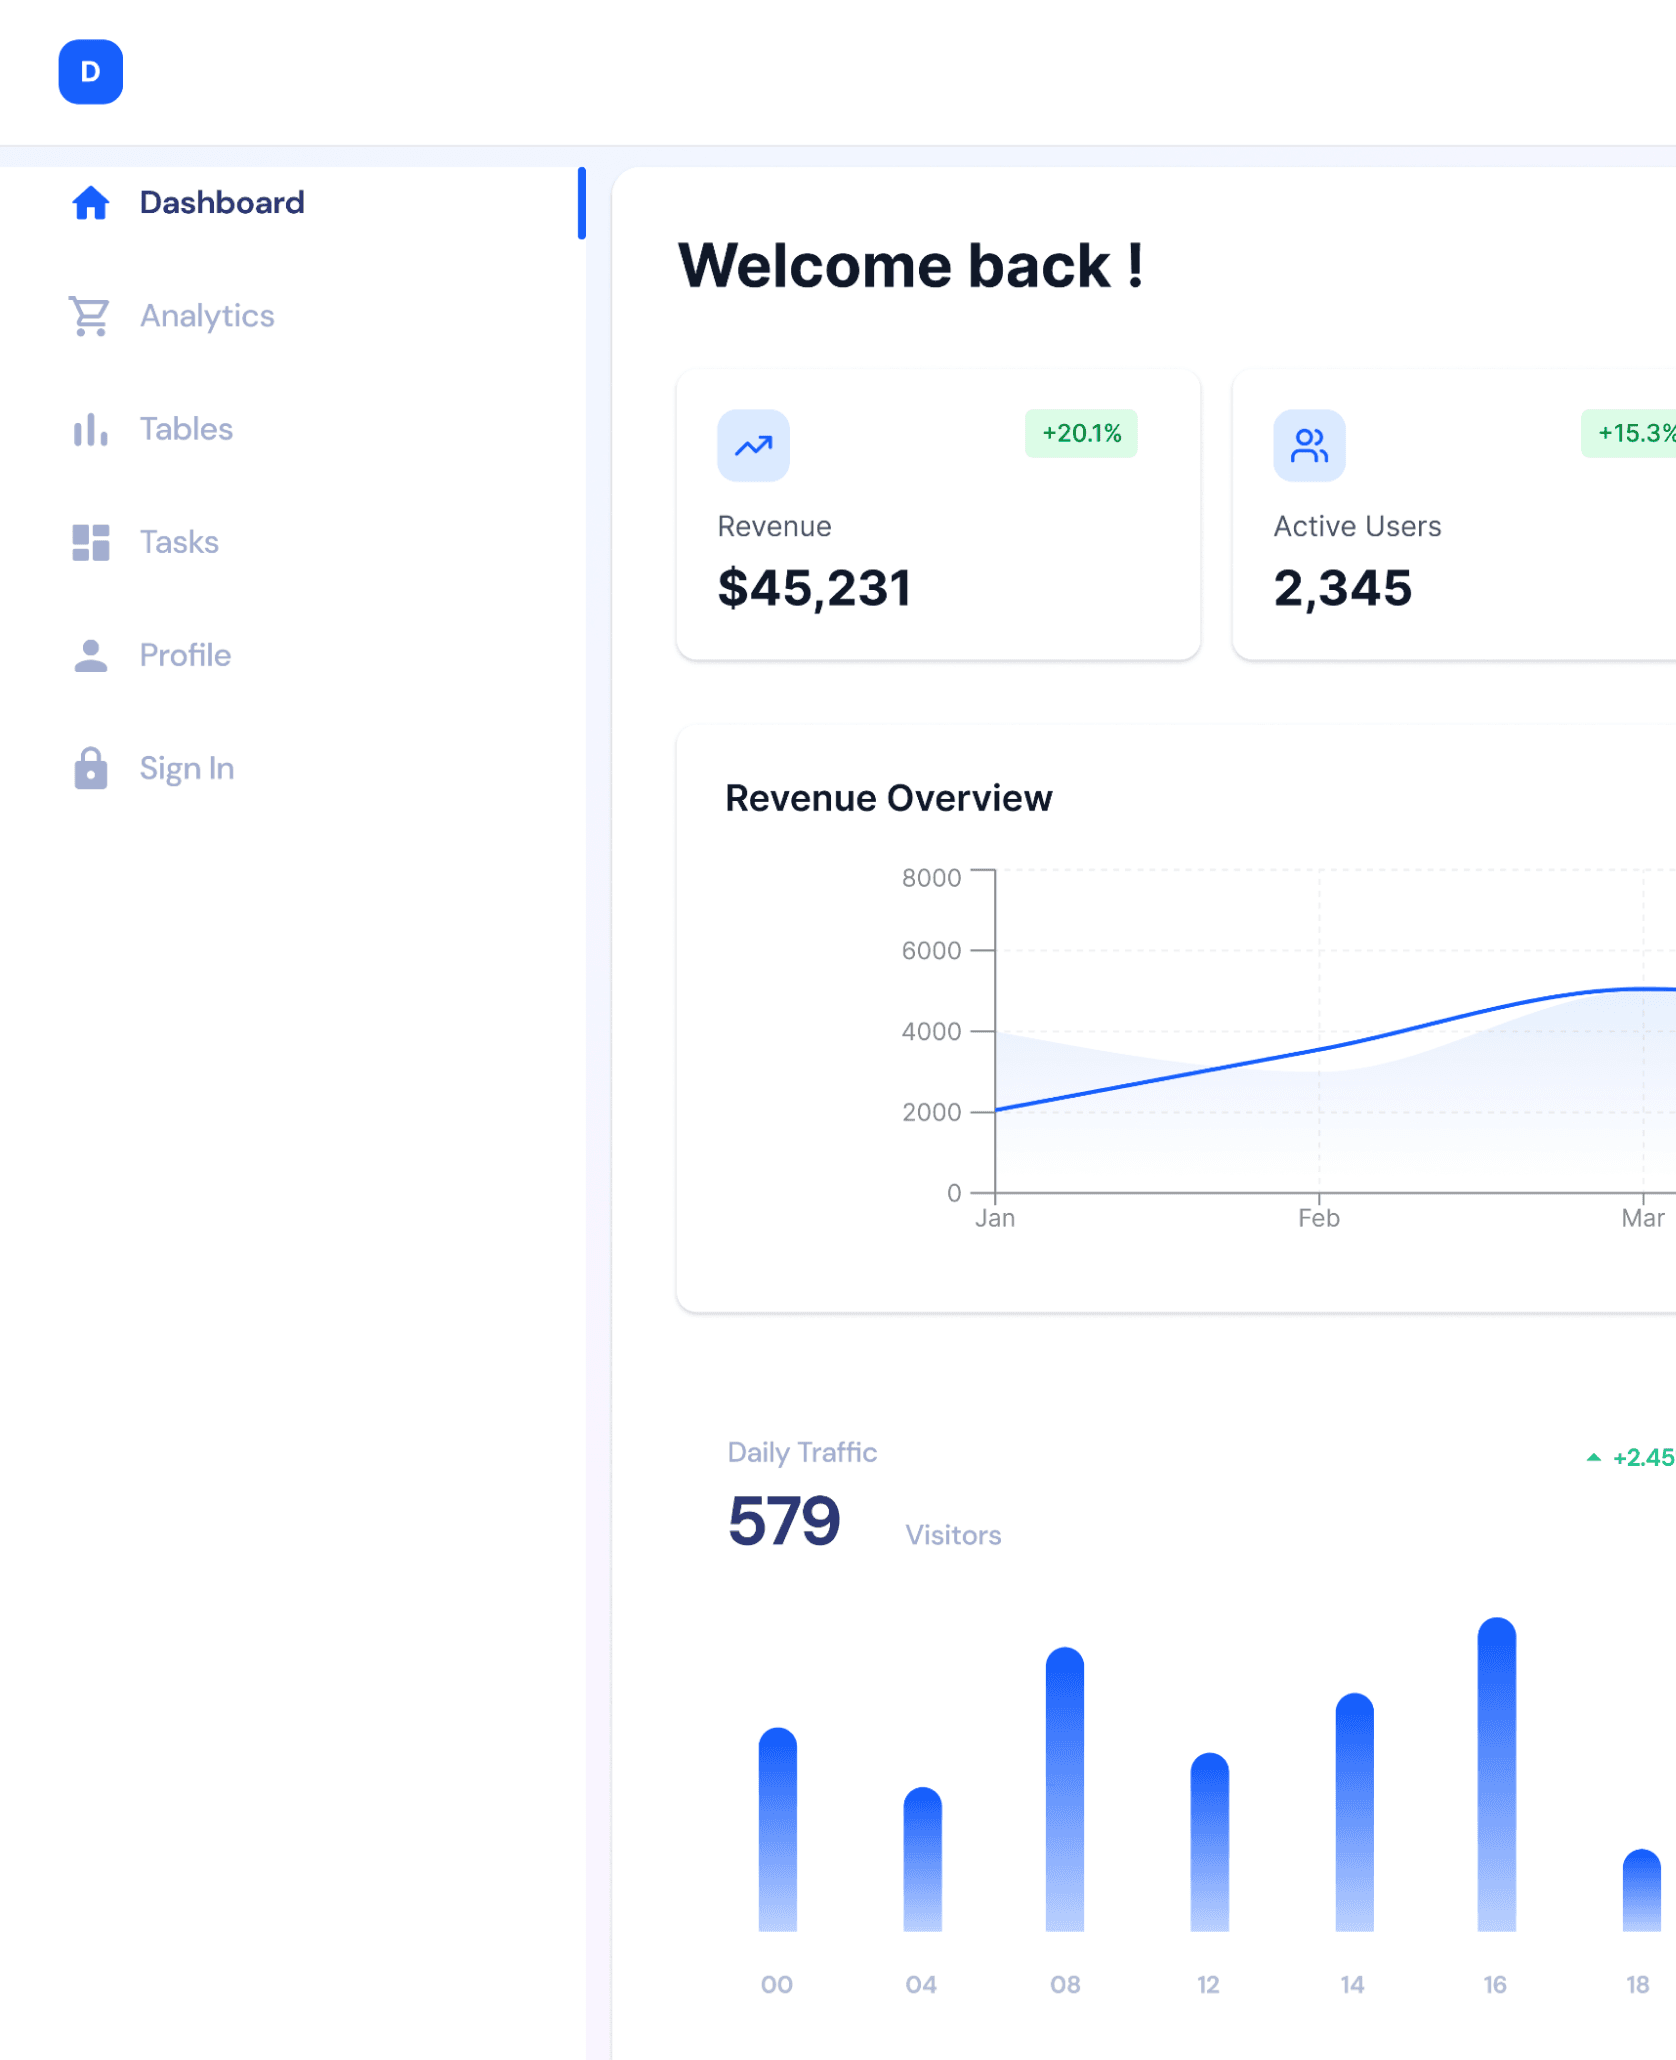
Task: Go to the Tables page
Action: pyautogui.click(x=186, y=429)
